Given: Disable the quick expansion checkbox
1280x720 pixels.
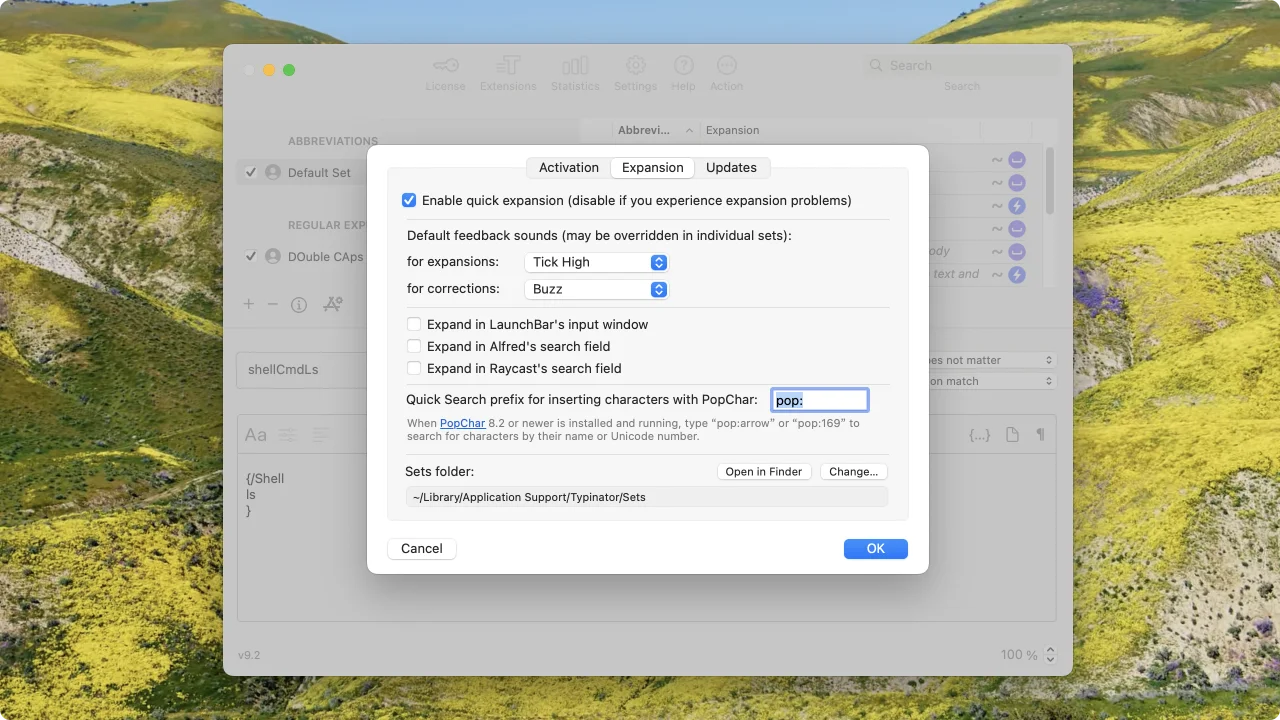Looking at the screenshot, I should point(409,200).
